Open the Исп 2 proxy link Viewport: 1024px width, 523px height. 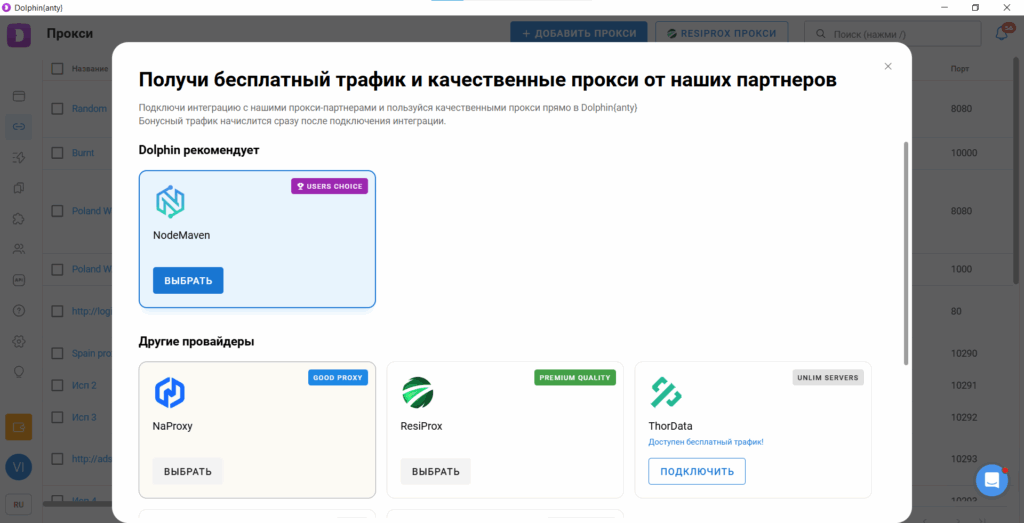84,385
